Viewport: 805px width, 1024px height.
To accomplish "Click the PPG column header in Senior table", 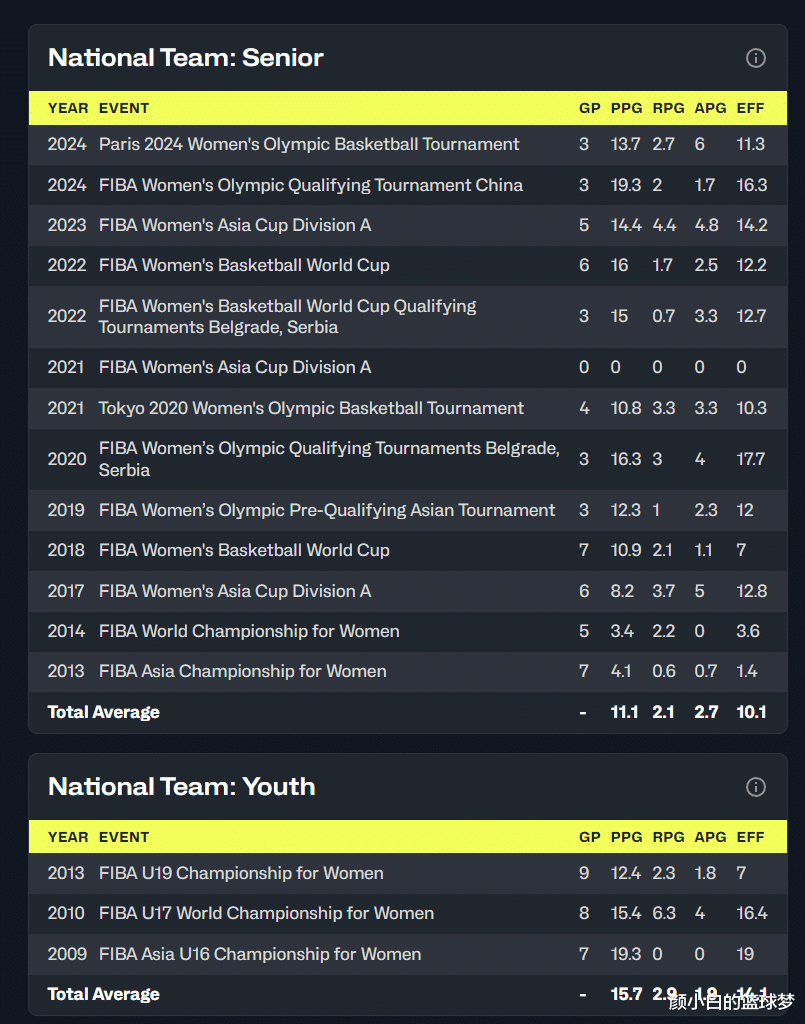I will tap(627, 108).
